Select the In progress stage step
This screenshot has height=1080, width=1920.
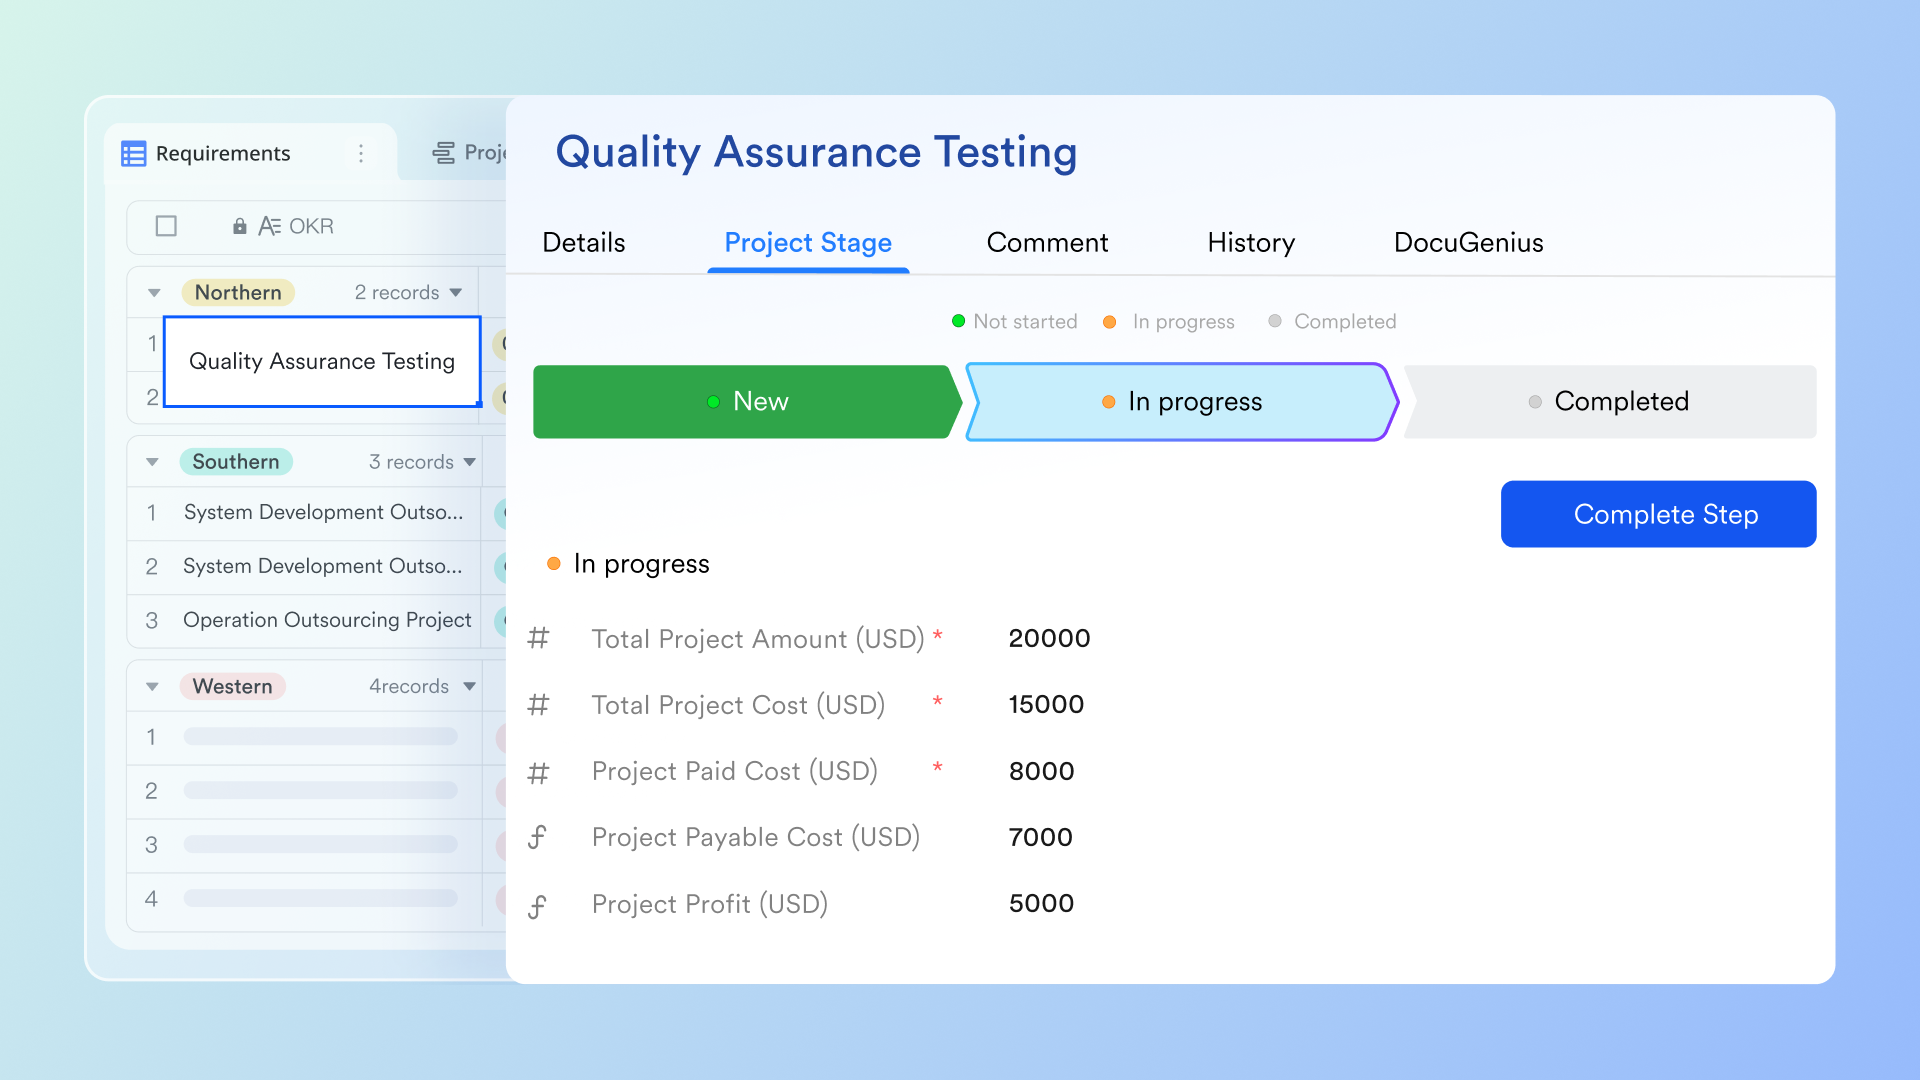(1181, 402)
